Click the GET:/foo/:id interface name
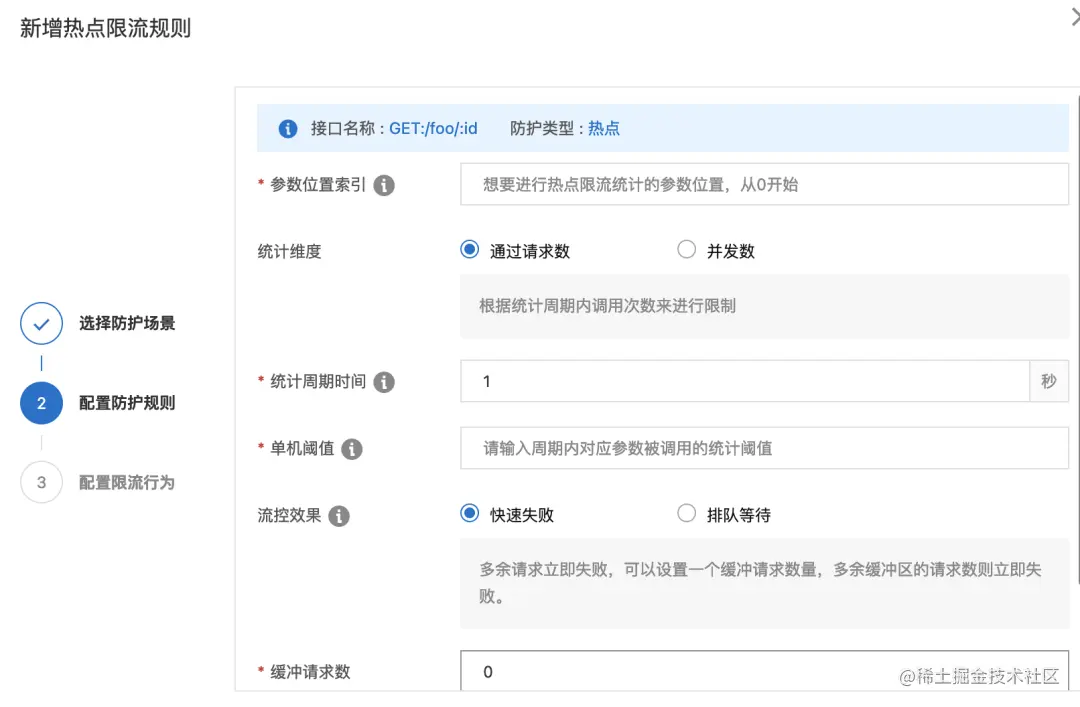1080x707 pixels. click(433, 128)
